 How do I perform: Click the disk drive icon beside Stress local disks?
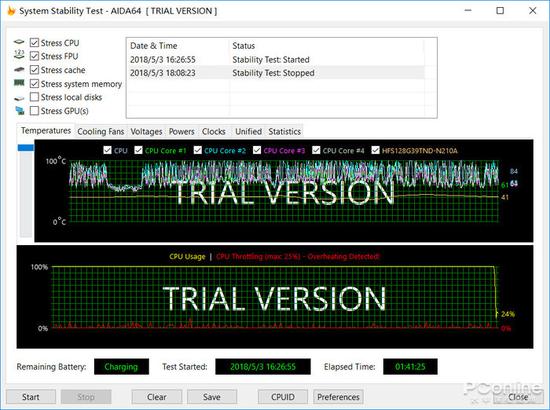[x=19, y=98]
